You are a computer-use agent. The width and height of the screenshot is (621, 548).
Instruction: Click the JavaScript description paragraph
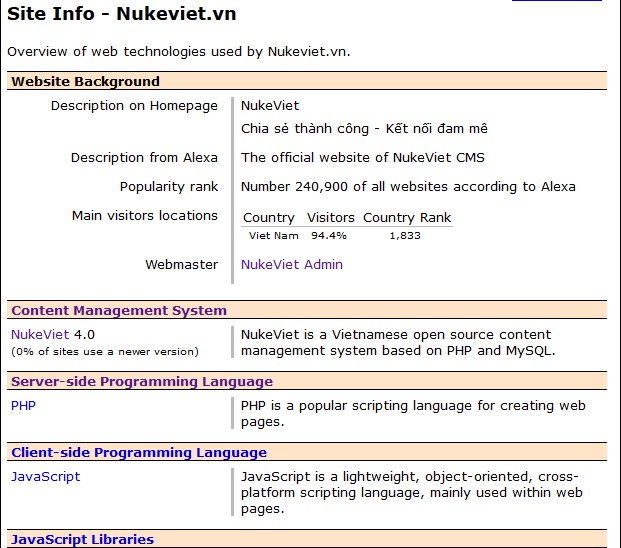[412, 493]
